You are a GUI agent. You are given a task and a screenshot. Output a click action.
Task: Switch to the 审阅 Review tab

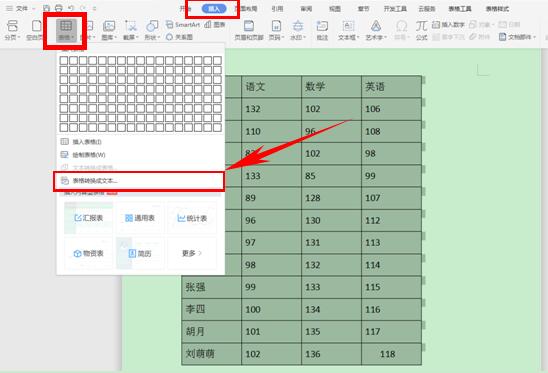tap(306, 9)
